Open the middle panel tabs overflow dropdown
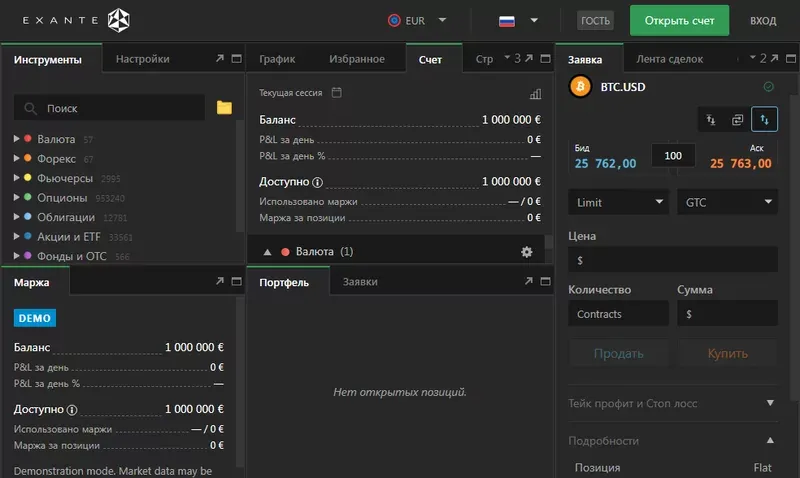Viewport: 800px width, 478px height. point(507,57)
